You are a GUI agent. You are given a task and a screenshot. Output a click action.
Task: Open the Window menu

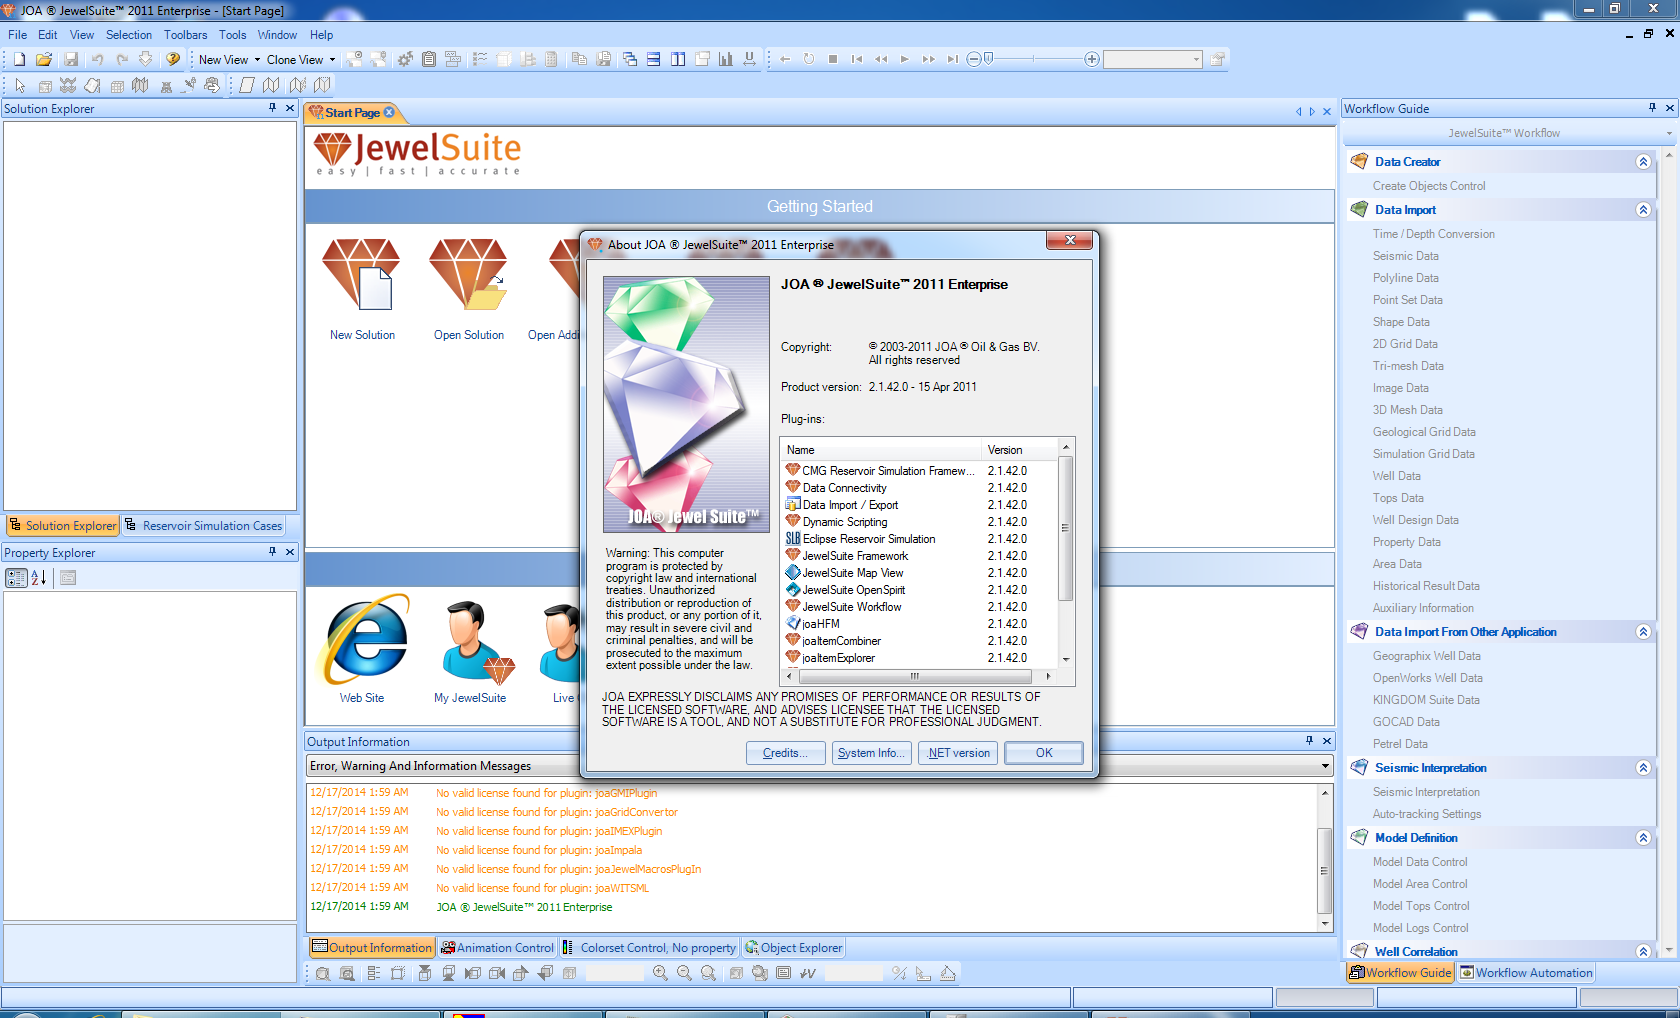tap(277, 35)
